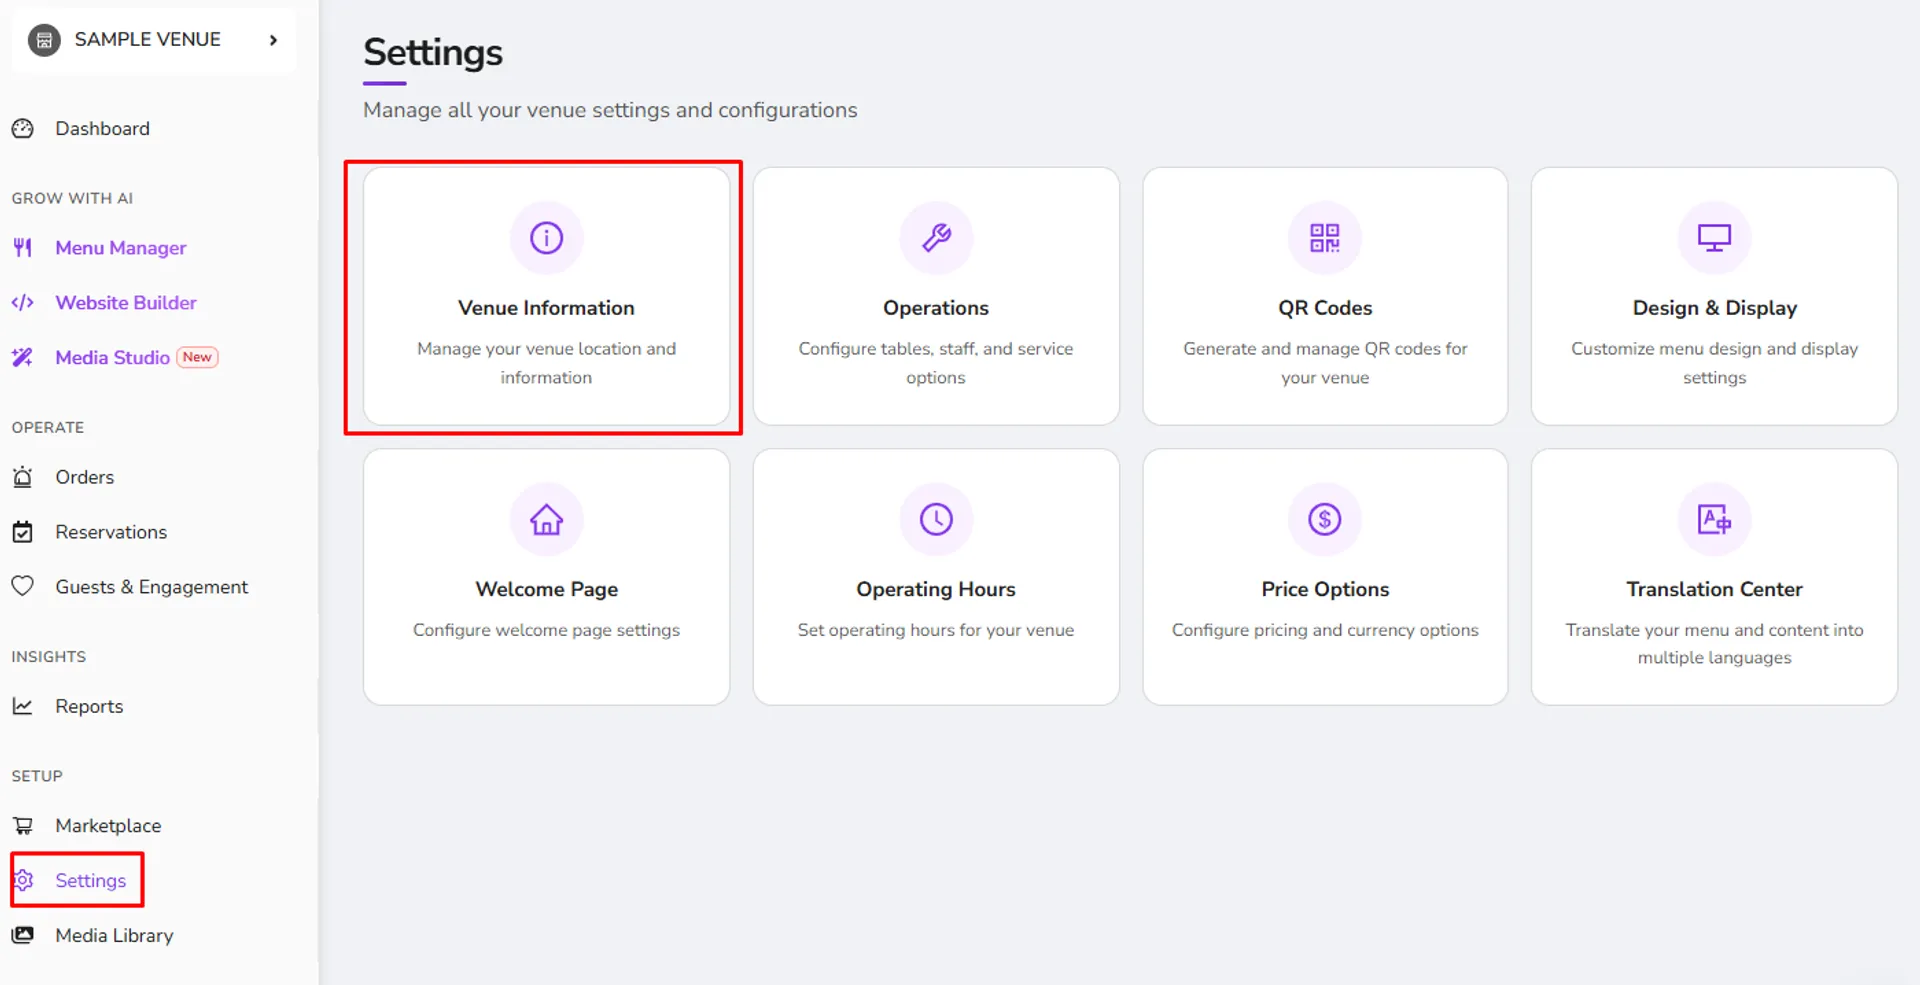Open the Media Library link

(114, 935)
